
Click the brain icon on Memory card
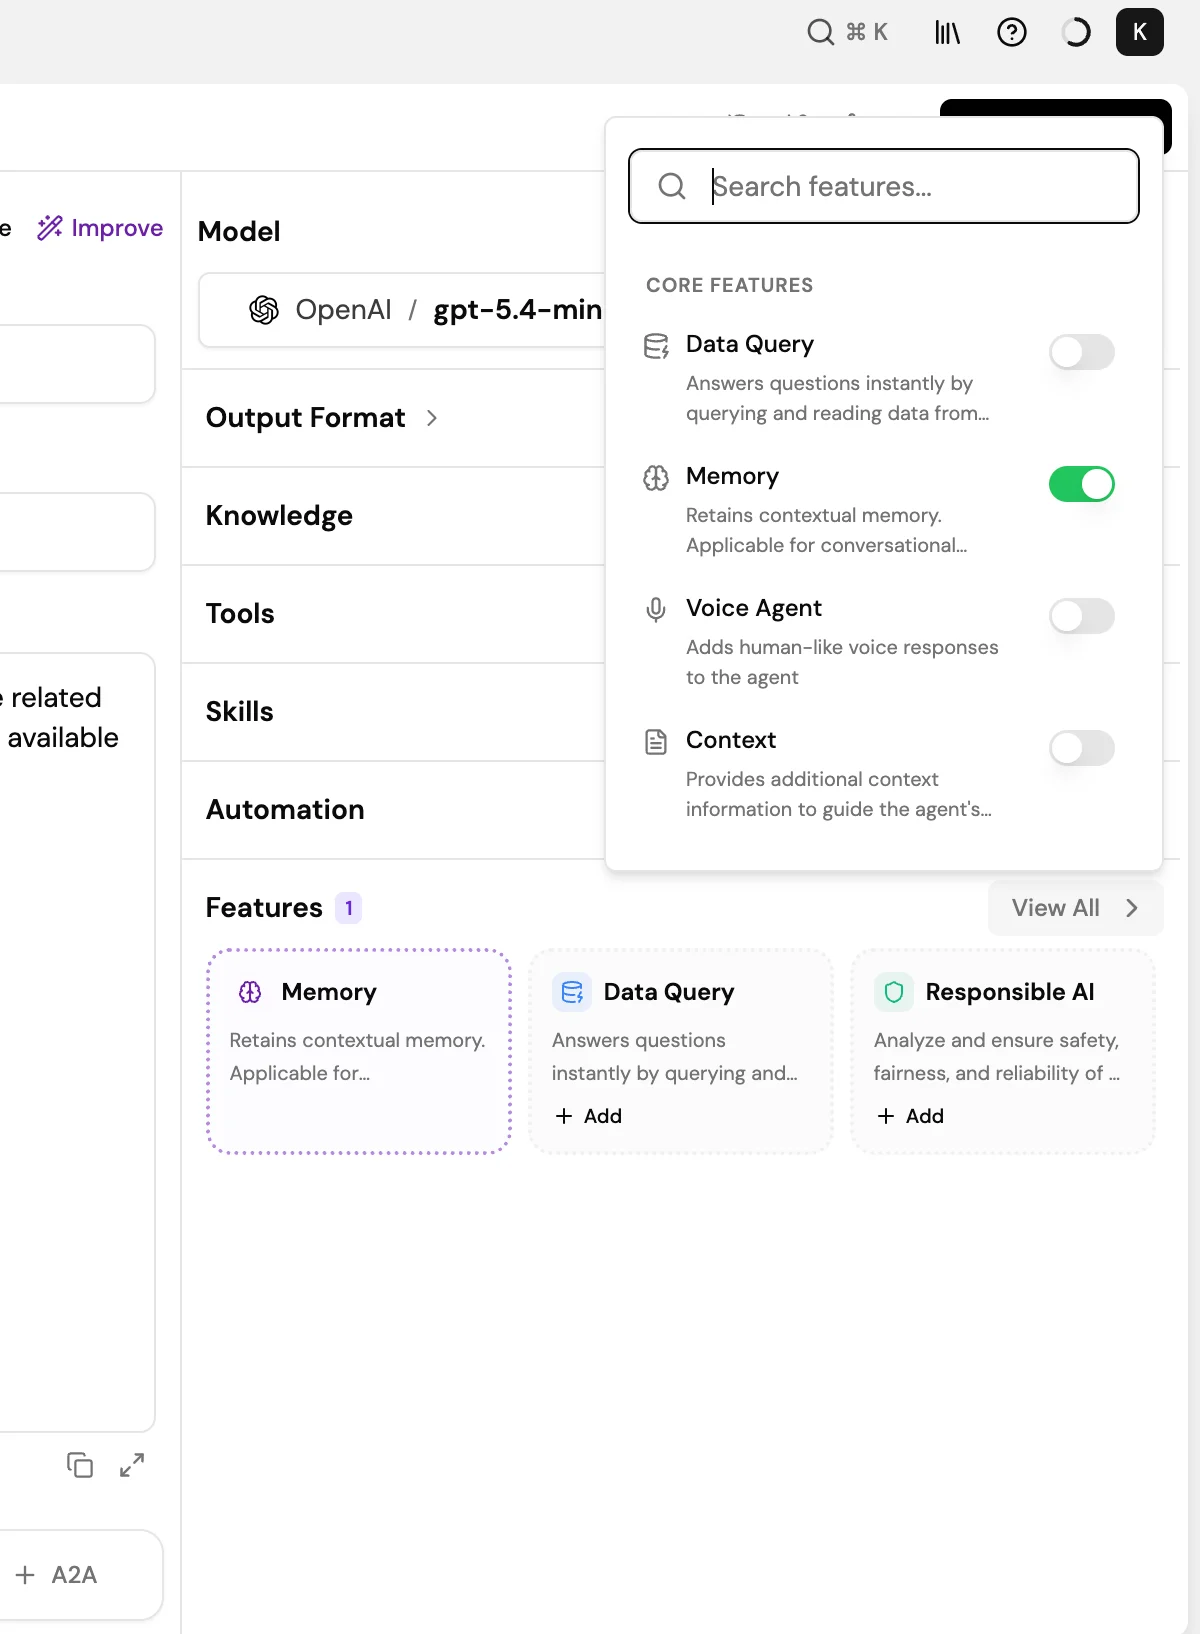(x=250, y=992)
